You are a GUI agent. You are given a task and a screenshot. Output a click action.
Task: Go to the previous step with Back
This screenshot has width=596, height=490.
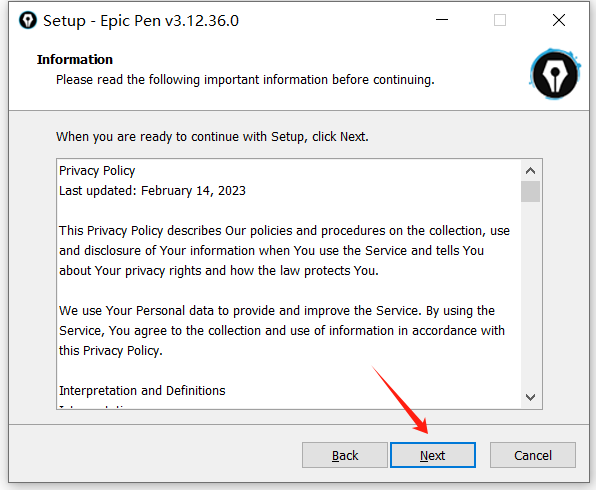point(345,455)
